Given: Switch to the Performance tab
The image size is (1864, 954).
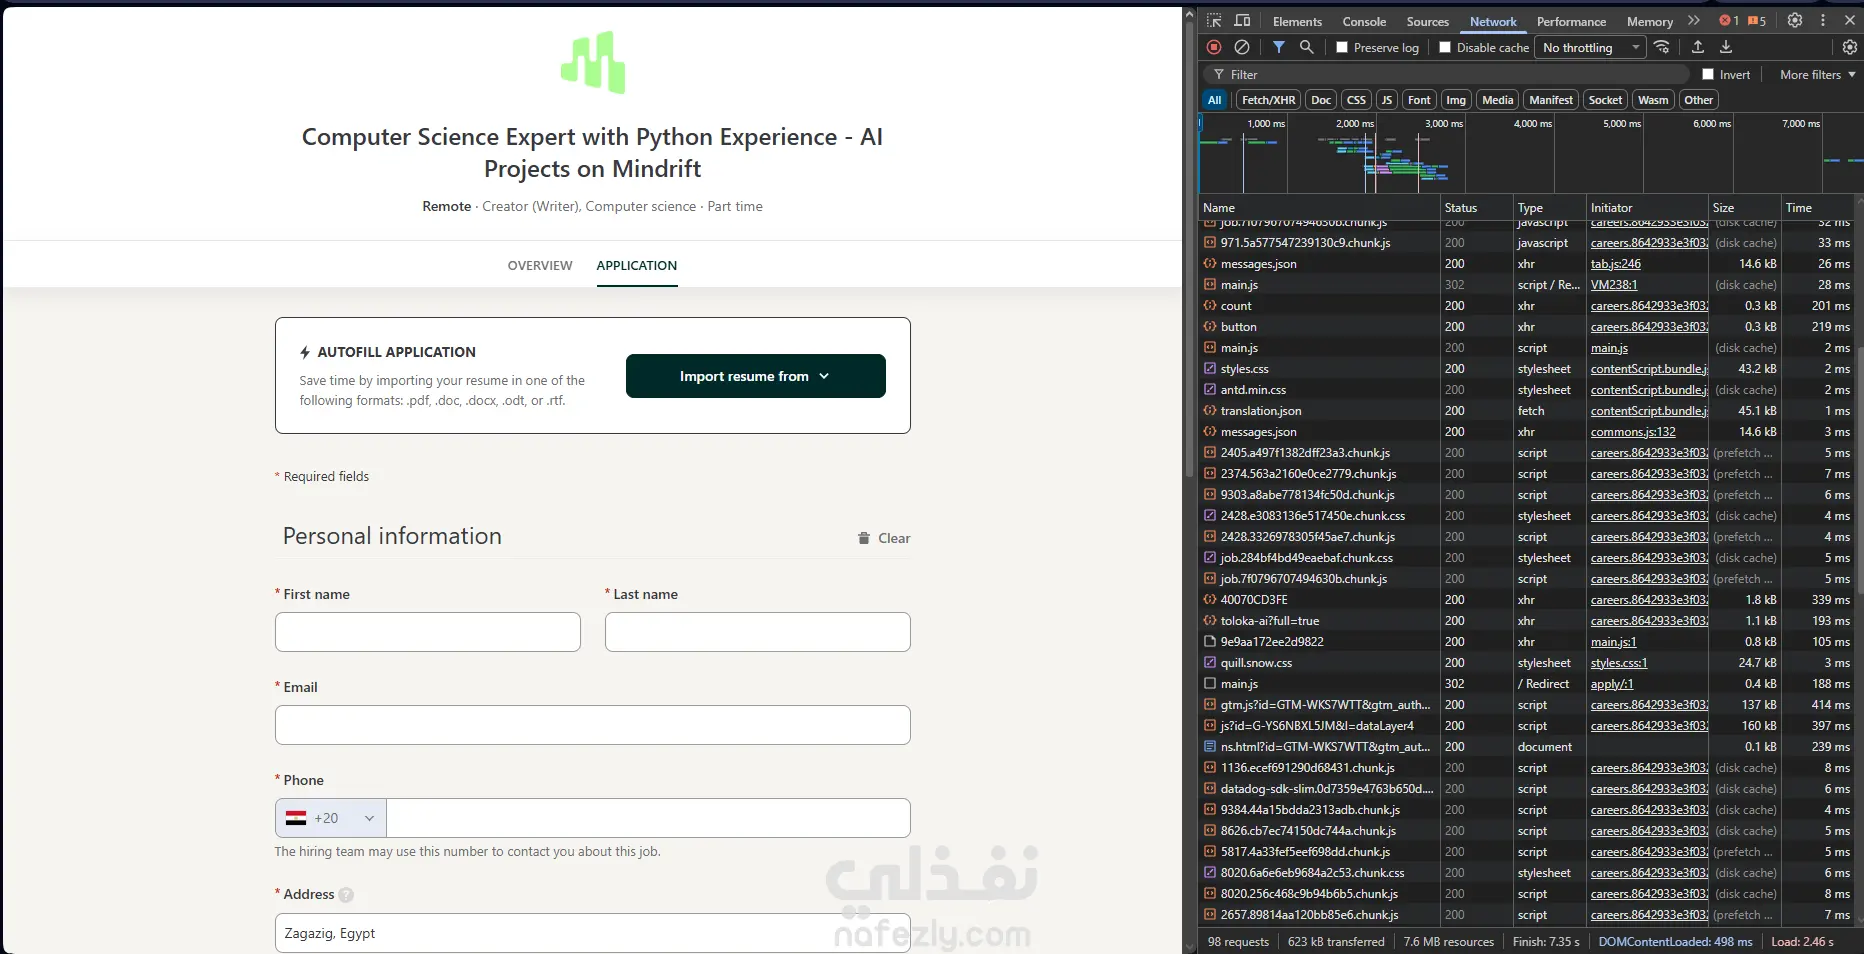Looking at the screenshot, I should (x=1571, y=21).
